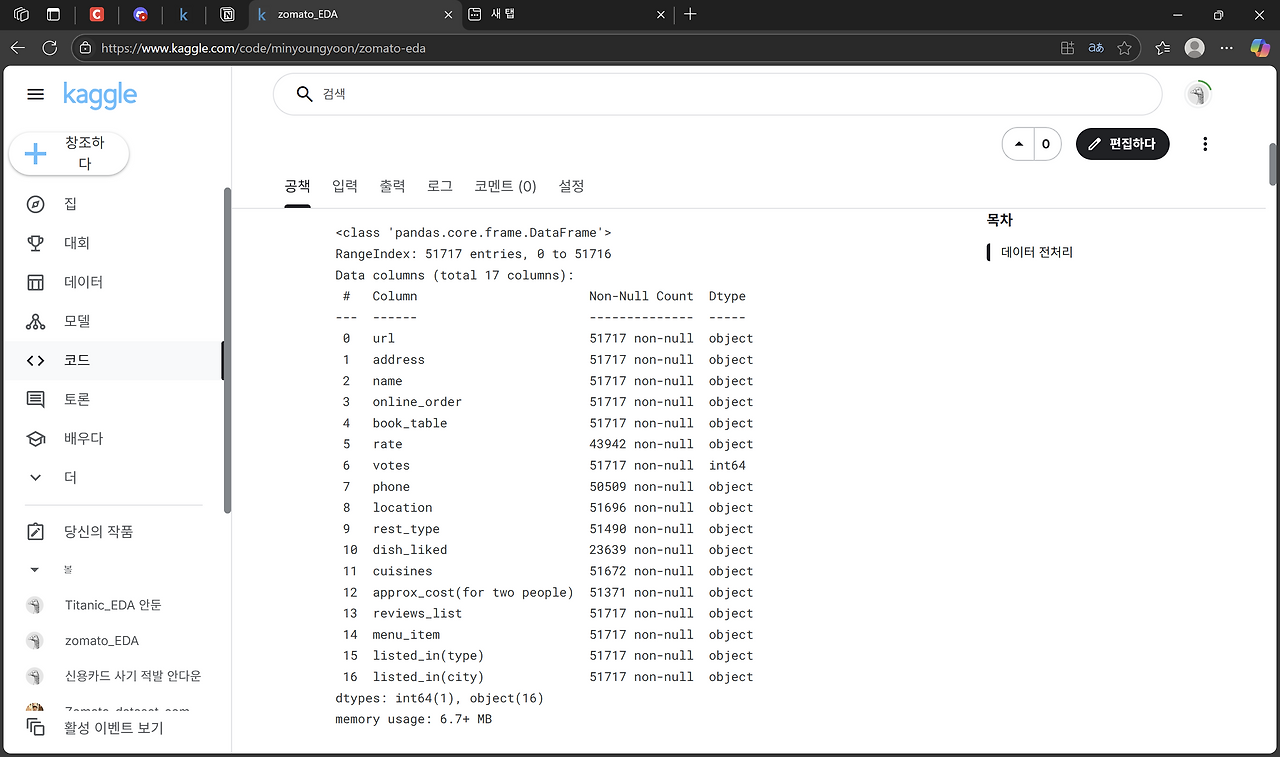Image resolution: width=1280 pixels, height=757 pixels.
Task: Click '23639 non-null' count value
Action: tap(641, 550)
